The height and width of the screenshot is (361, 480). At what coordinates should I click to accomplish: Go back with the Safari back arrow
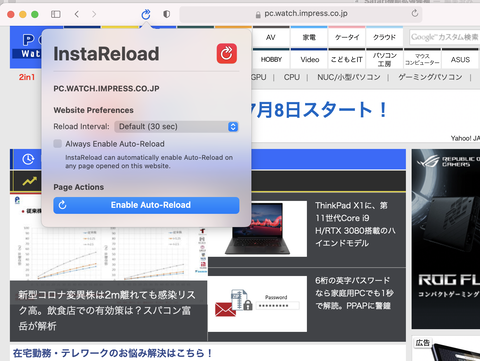coord(77,14)
